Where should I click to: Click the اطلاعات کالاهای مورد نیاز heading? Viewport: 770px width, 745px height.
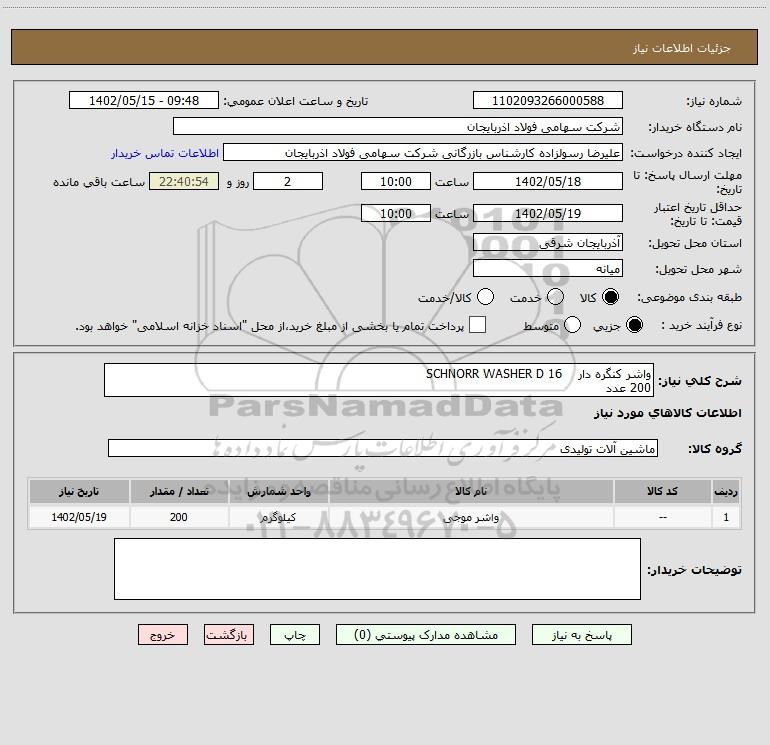pos(668,413)
